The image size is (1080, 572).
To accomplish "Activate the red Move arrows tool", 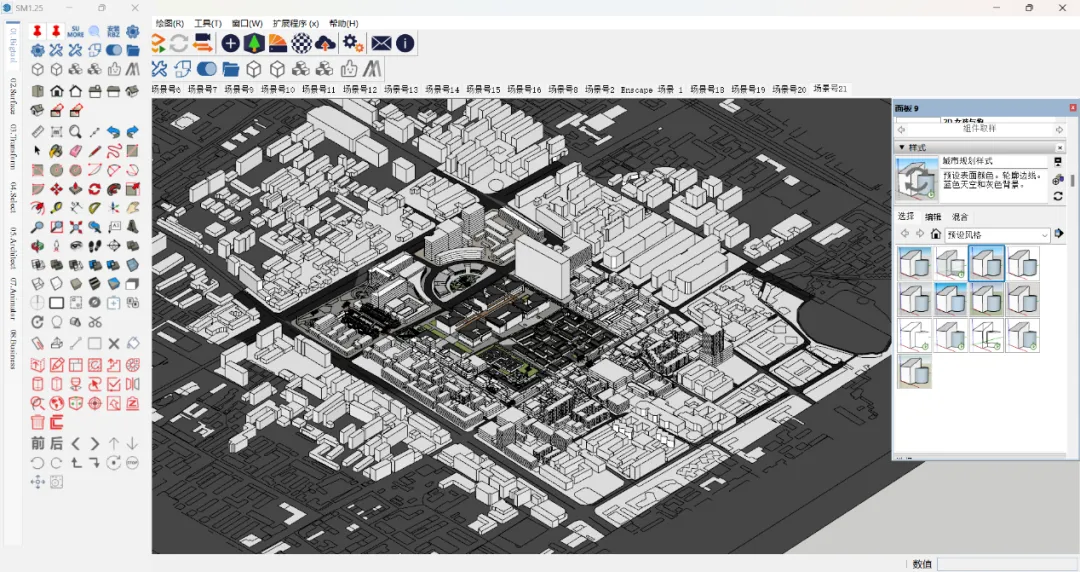I will 56,189.
